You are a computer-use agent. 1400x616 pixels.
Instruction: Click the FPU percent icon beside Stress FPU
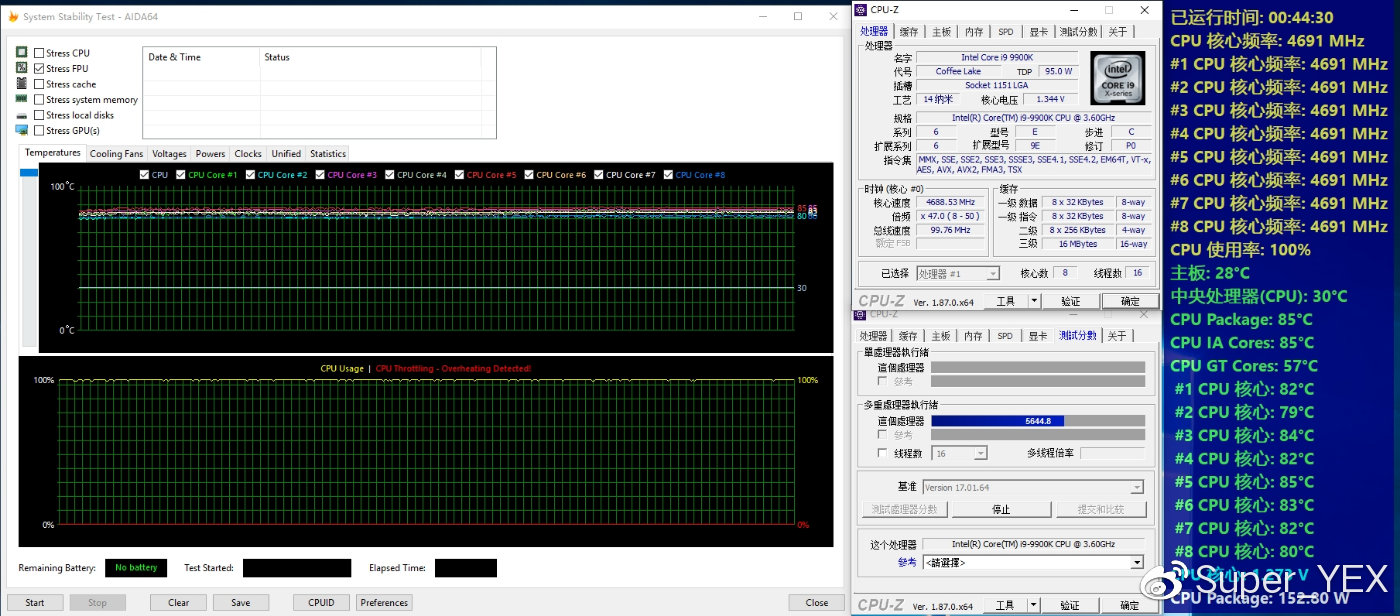pos(22,68)
